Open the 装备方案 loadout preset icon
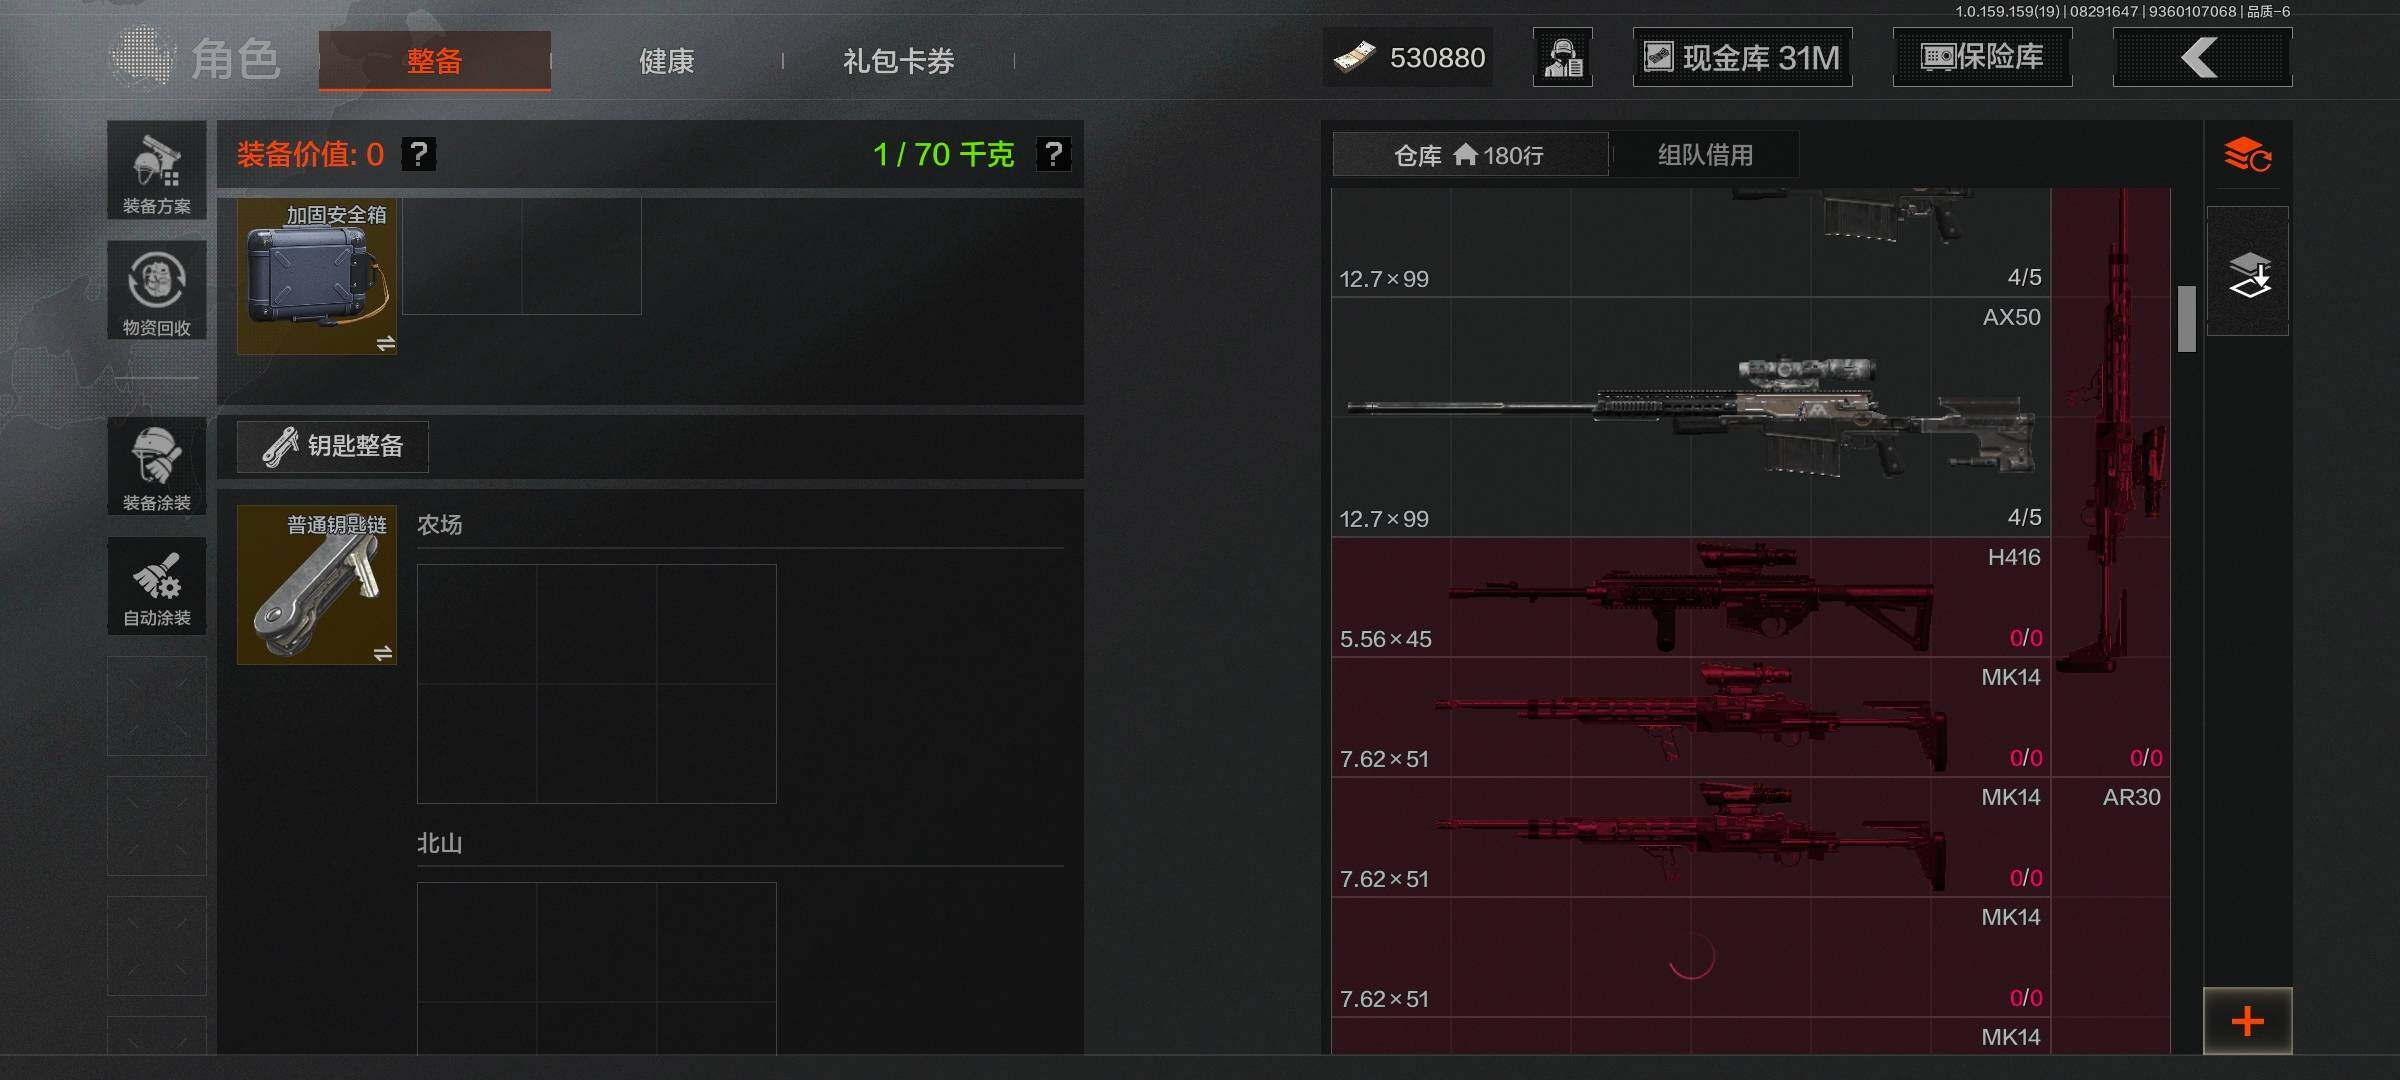 pyautogui.click(x=157, y=171)
